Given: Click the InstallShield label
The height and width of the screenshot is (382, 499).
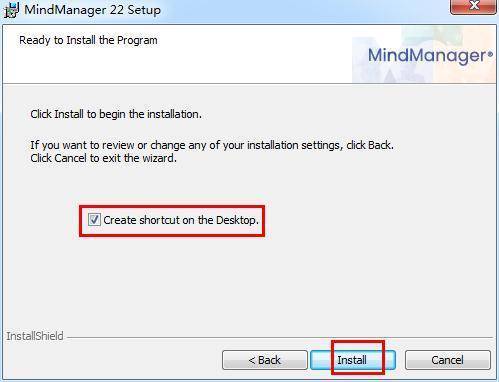Looking at the screenshot, I should pos(35,336).
